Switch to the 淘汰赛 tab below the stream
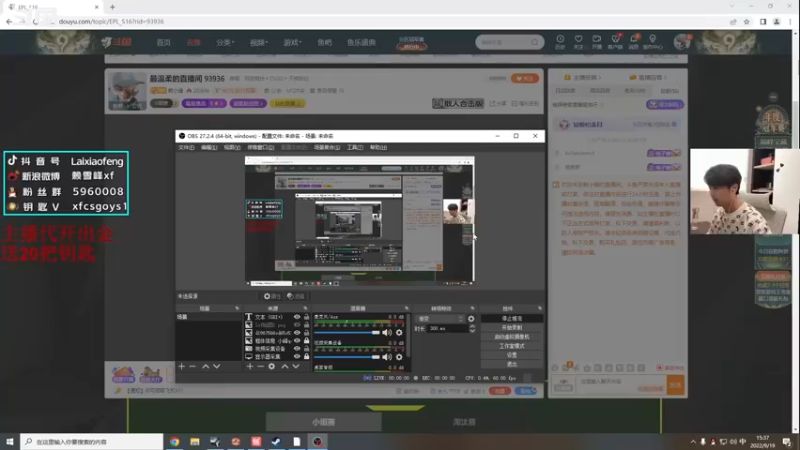This screenshot has height=450, width=800. point(464,422)
